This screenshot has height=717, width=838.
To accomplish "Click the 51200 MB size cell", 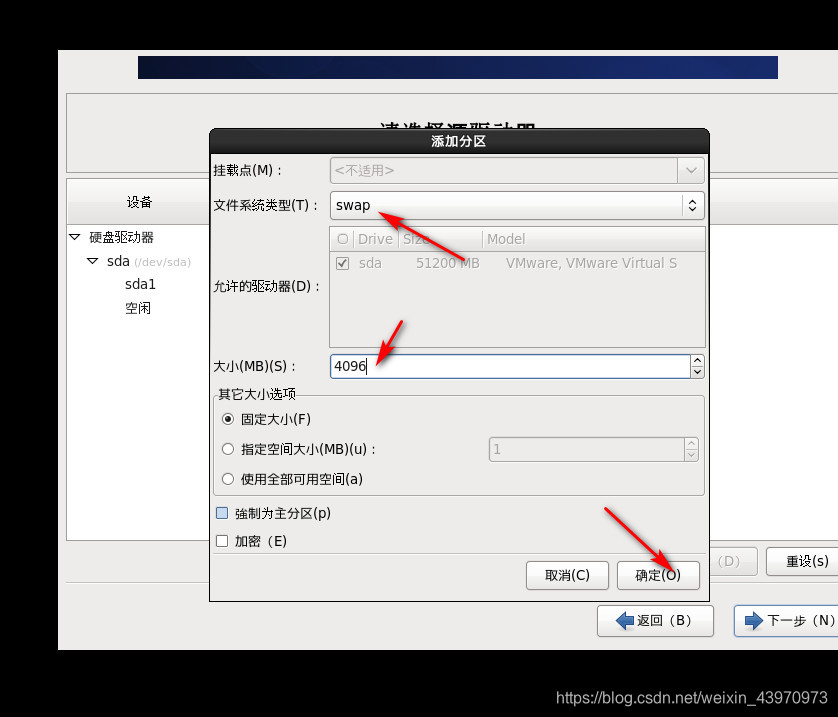I will coord(448,263).
